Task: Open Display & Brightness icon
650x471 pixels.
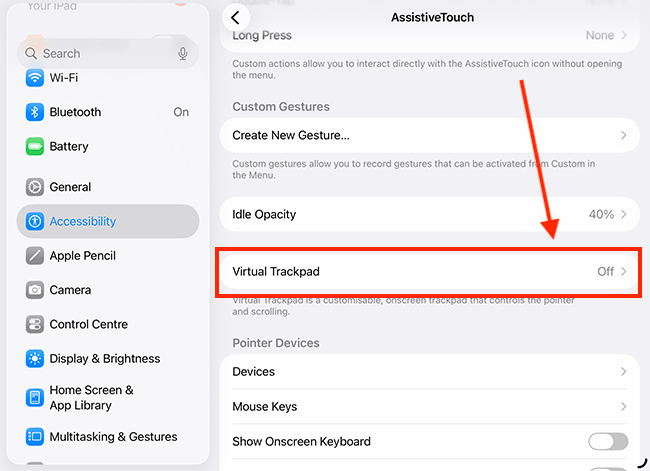Action: pyautogui.click(x=35, y=359)
